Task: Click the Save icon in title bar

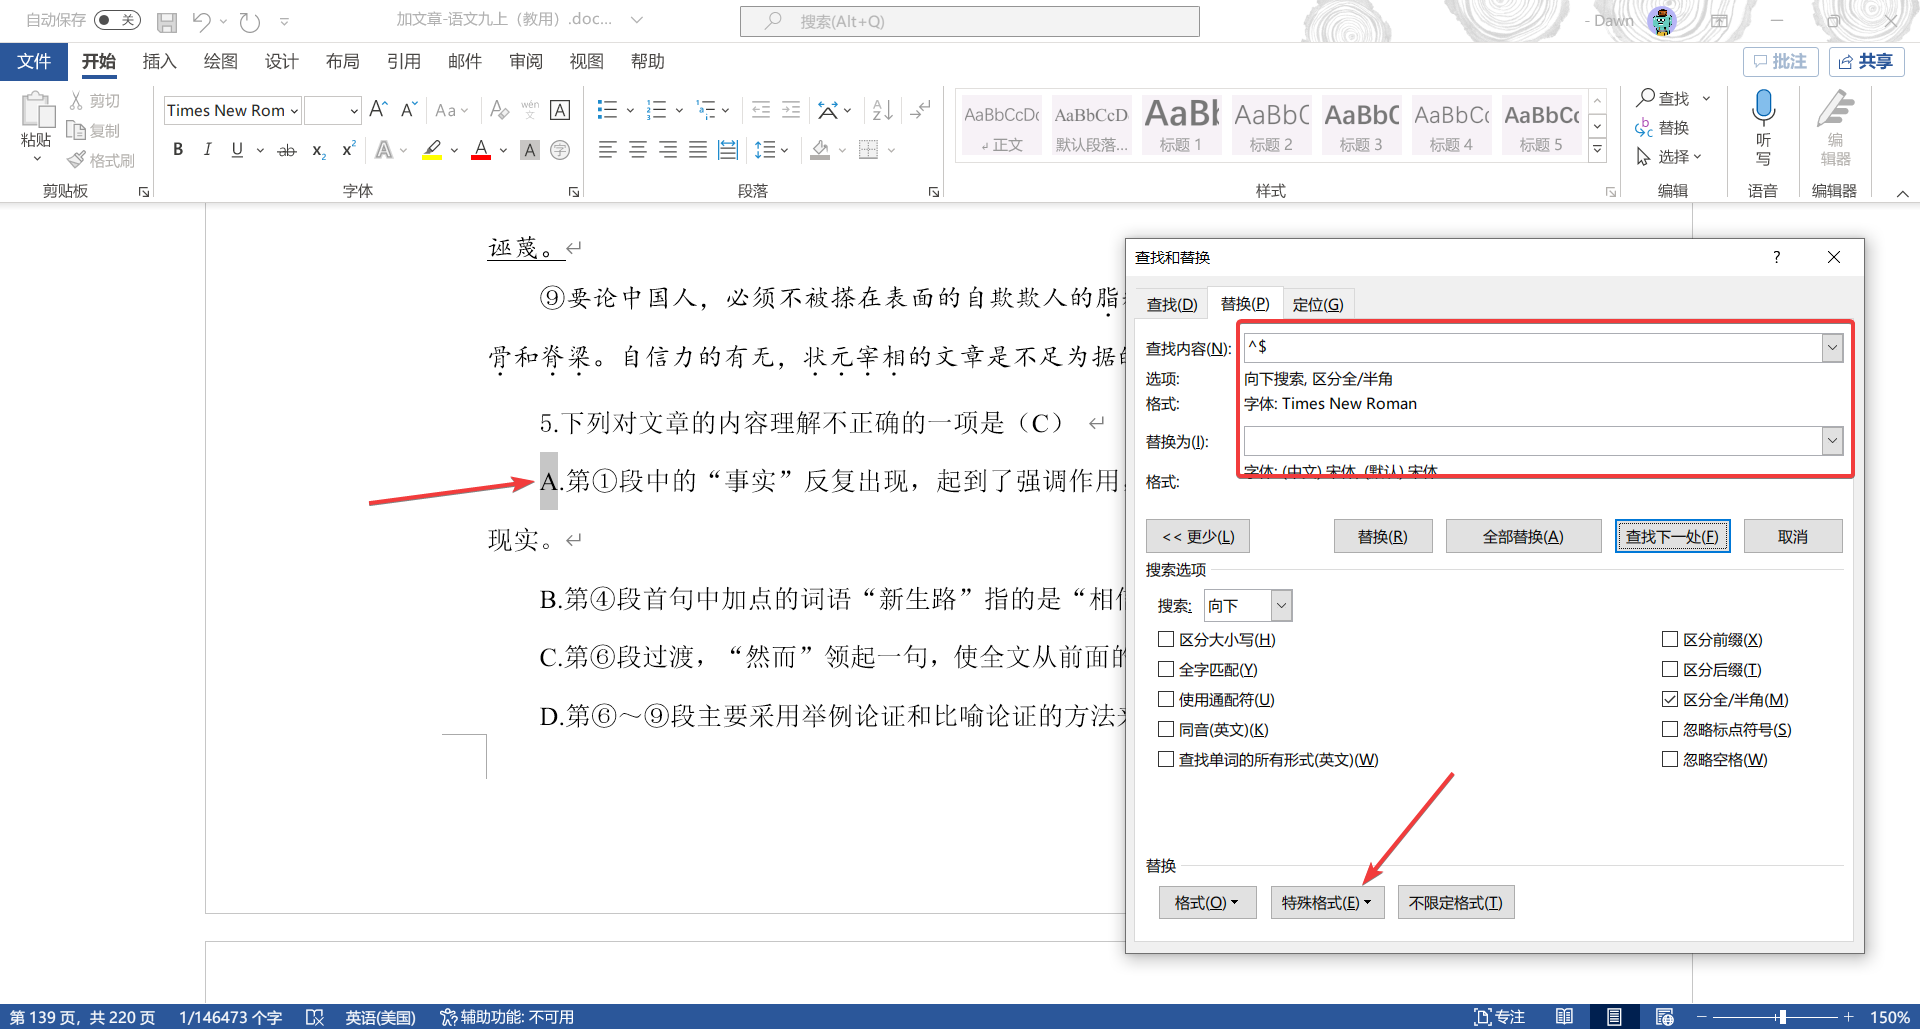Action: (x=167, y=21)
